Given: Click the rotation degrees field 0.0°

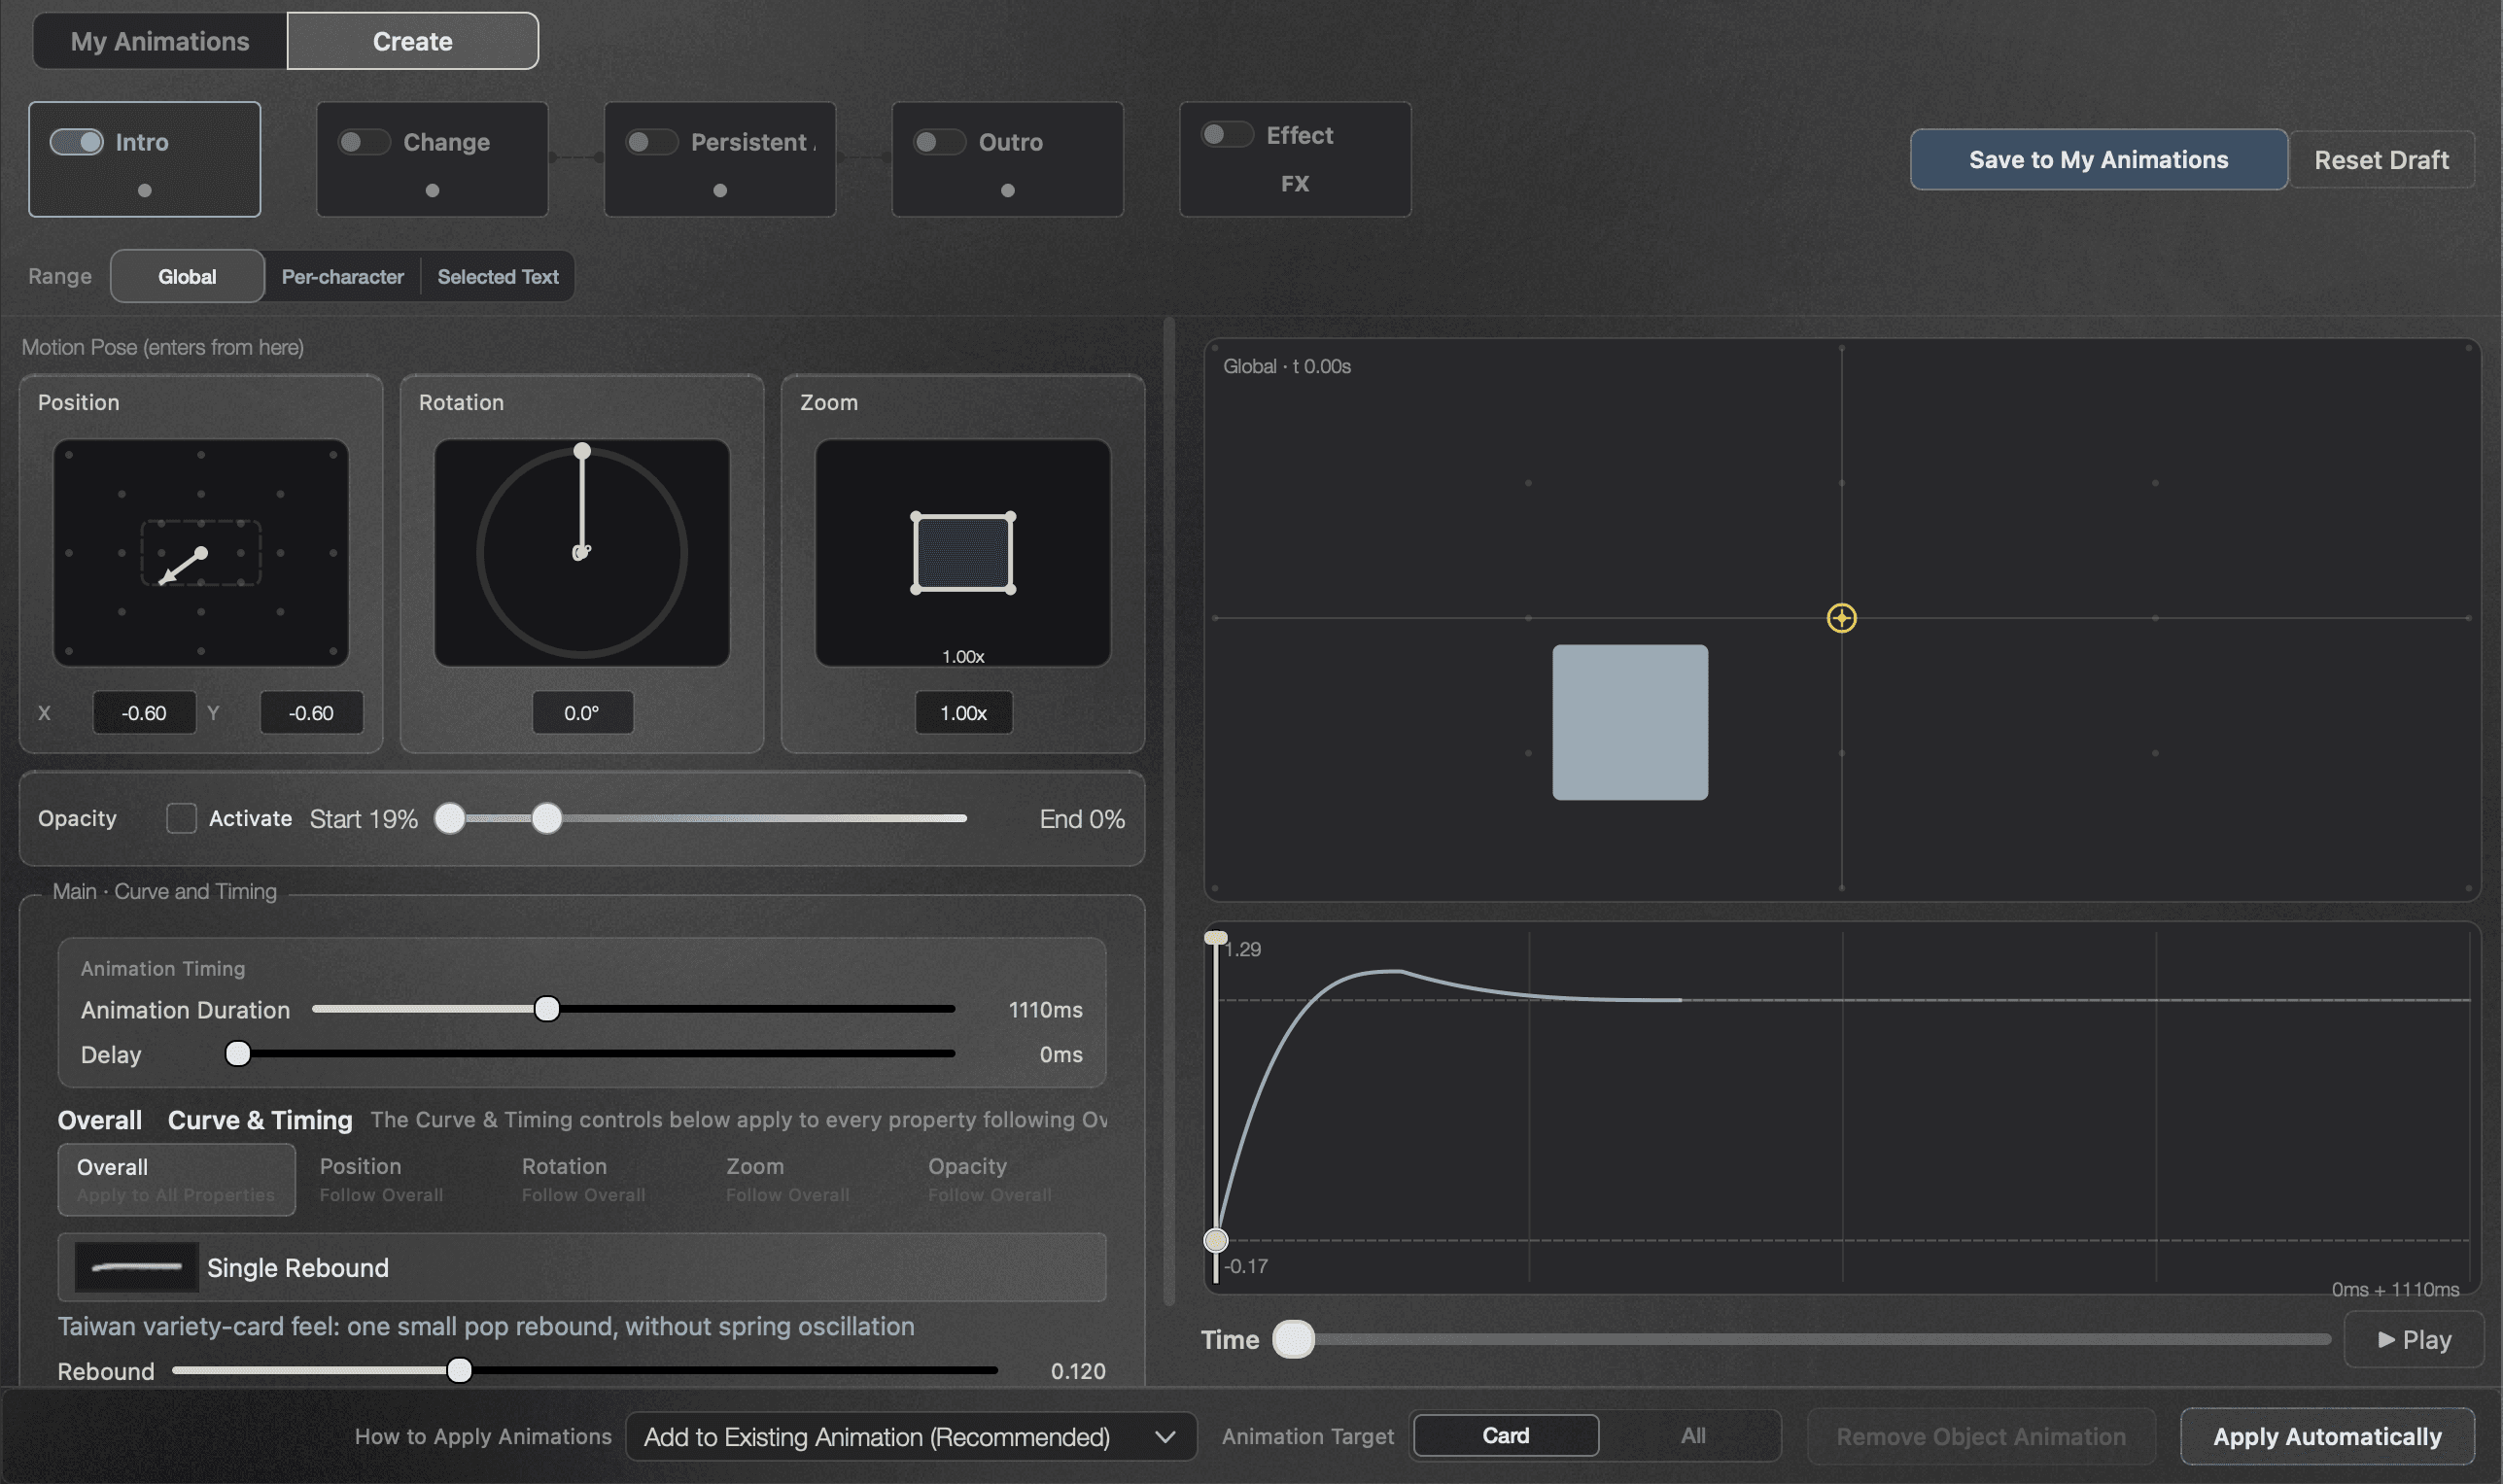Looking at the screenshot, I should coord(582,713).
